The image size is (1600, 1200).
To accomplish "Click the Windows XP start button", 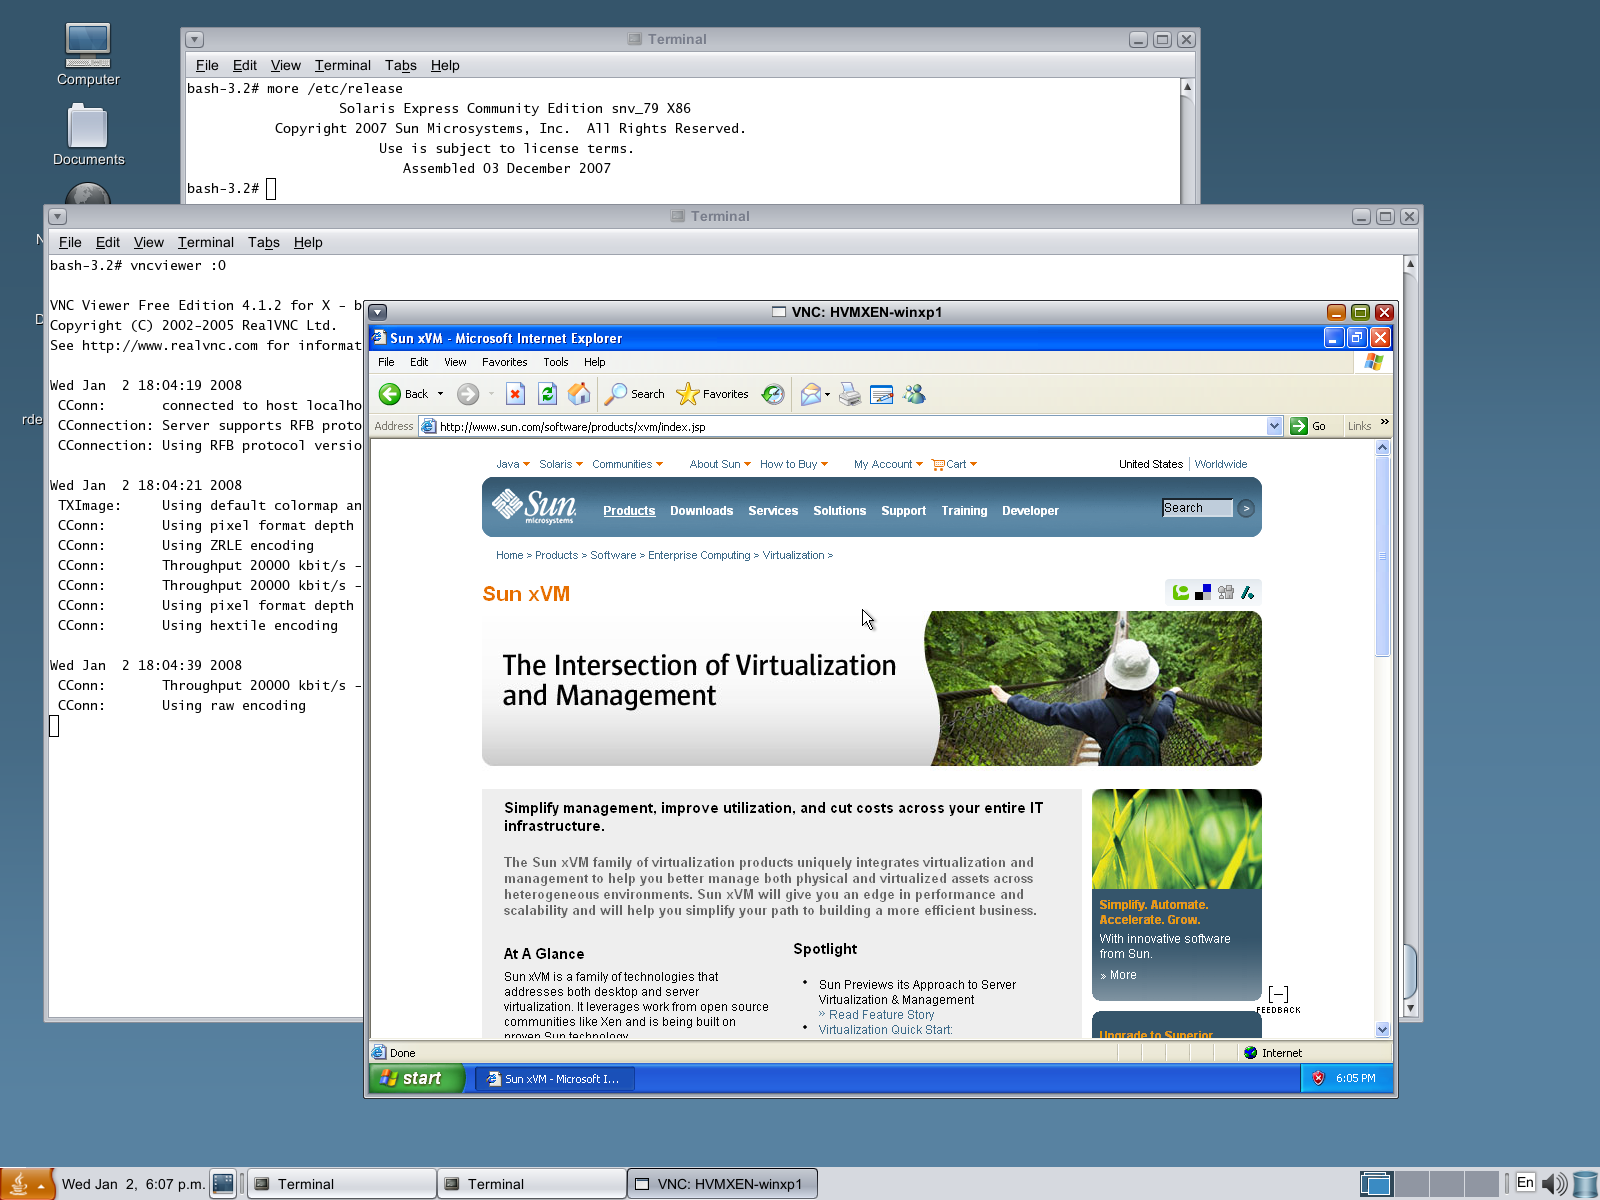I will [417, 1078].
